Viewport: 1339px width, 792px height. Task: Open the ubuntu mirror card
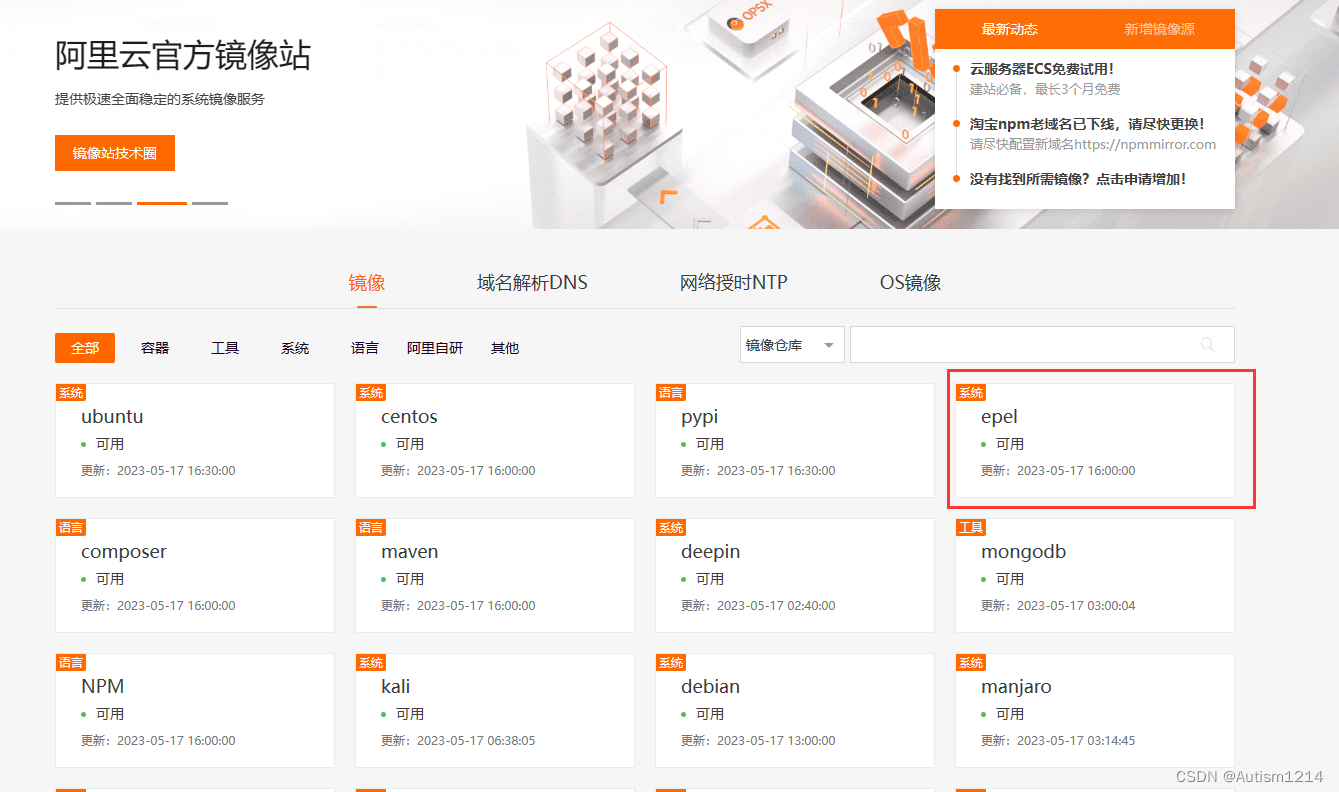click(x=195, y=440)
